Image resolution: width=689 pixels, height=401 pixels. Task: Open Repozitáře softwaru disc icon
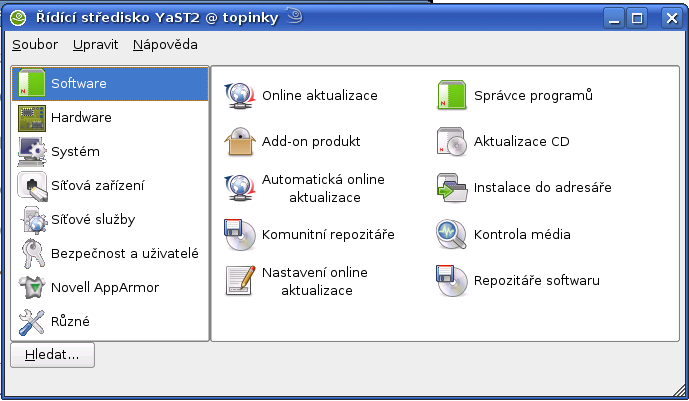pos(452,280)
